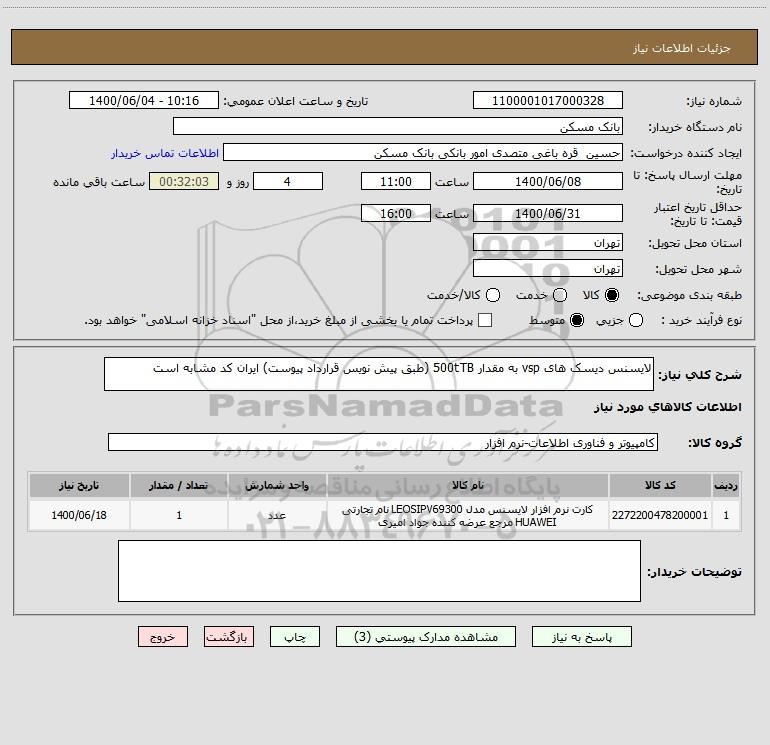Image resolution: width=770 pixels, height=745 pixels.
Task: Click the شهر محل تحویل field تهران
Action: 548,269
